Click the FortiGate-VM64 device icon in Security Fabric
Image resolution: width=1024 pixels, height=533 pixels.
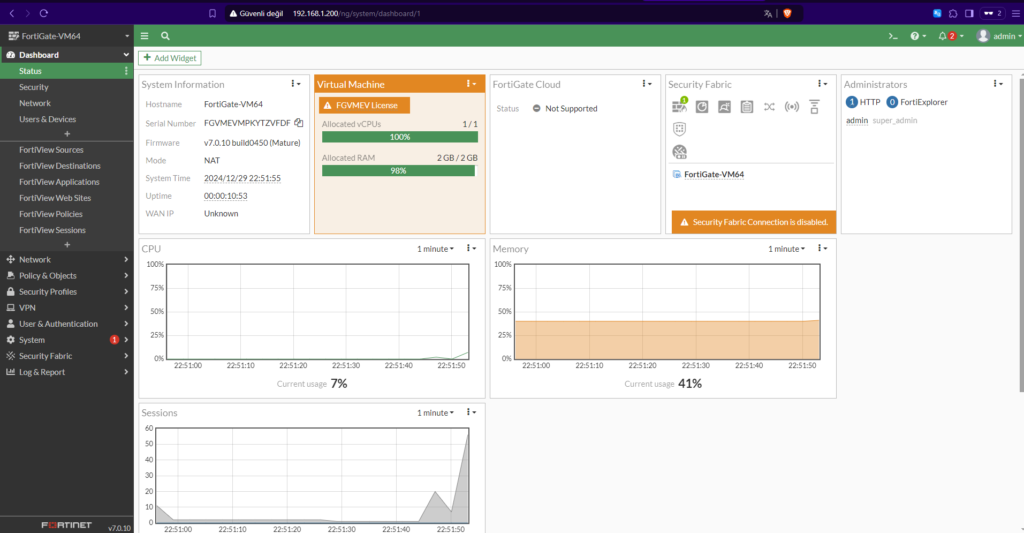click(x=677, y=174)
